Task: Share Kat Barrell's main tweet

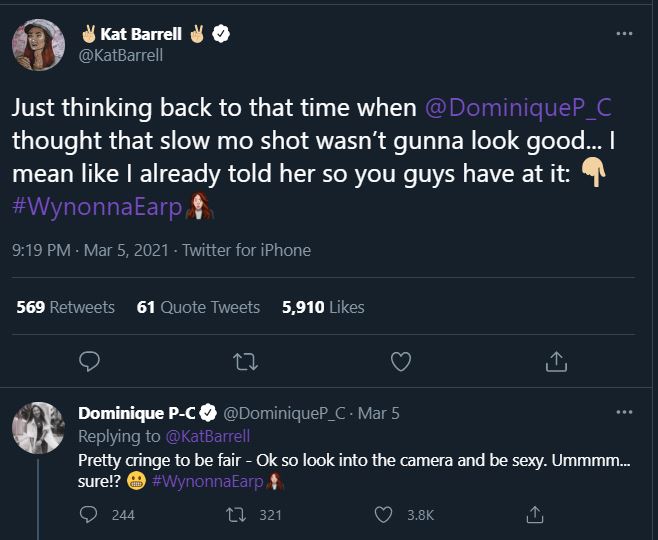Action: pos(557,360)
